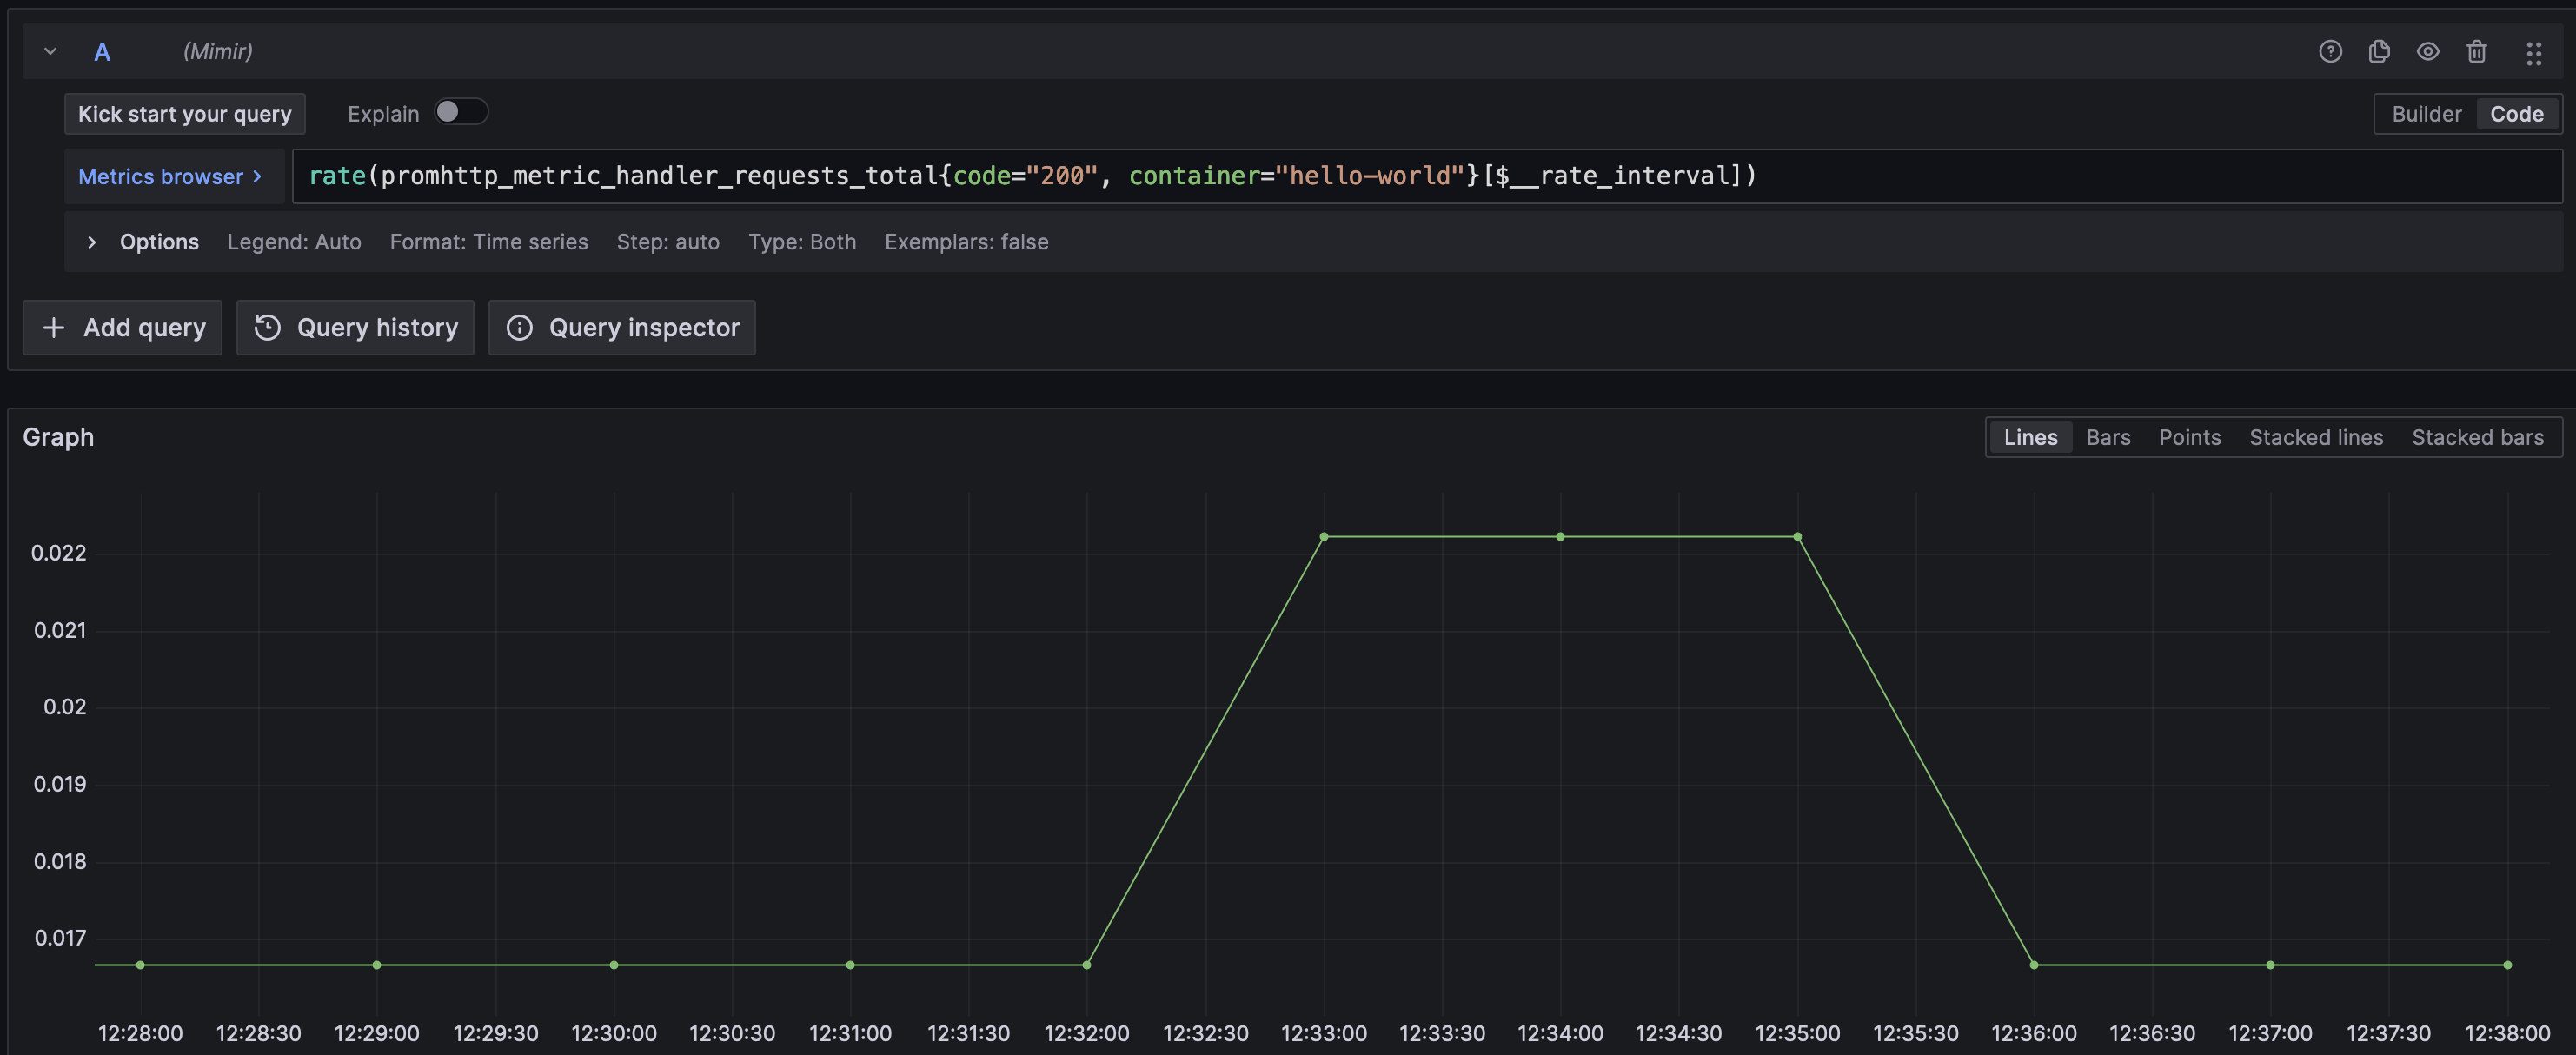Select the query letter A label

coord(102,51)
